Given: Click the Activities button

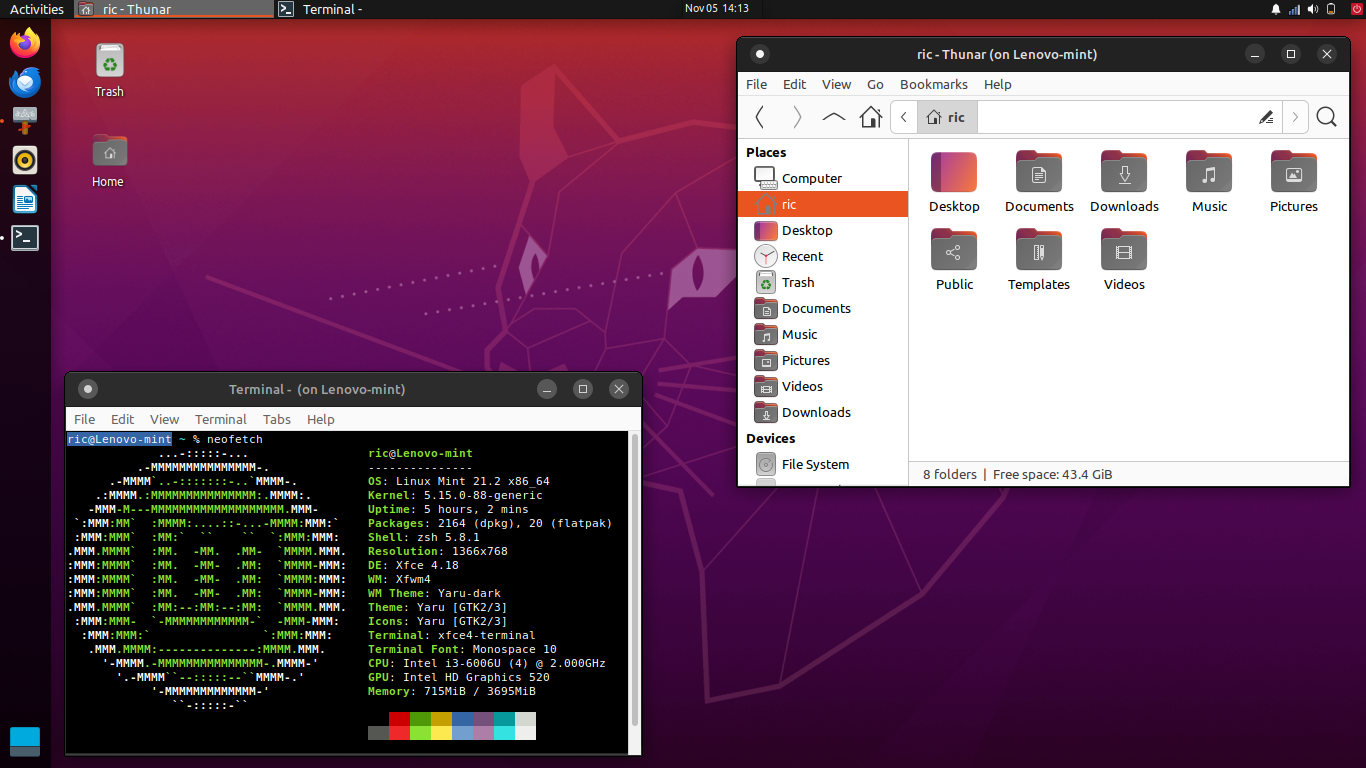Looking at the screenshot, I should (x=37, y=9).
